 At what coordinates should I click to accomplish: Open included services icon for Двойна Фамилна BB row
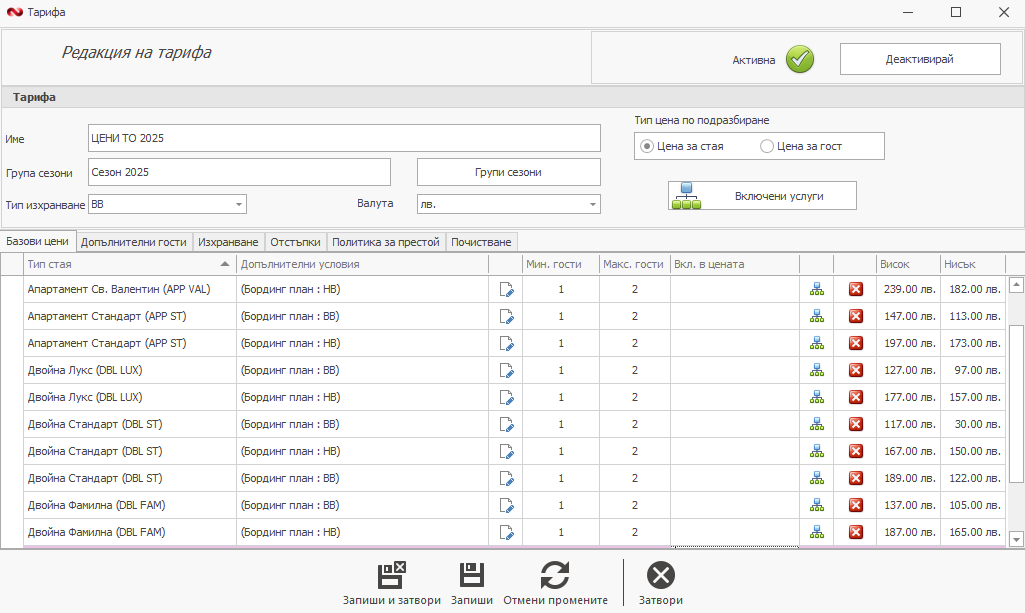[816, 505]
